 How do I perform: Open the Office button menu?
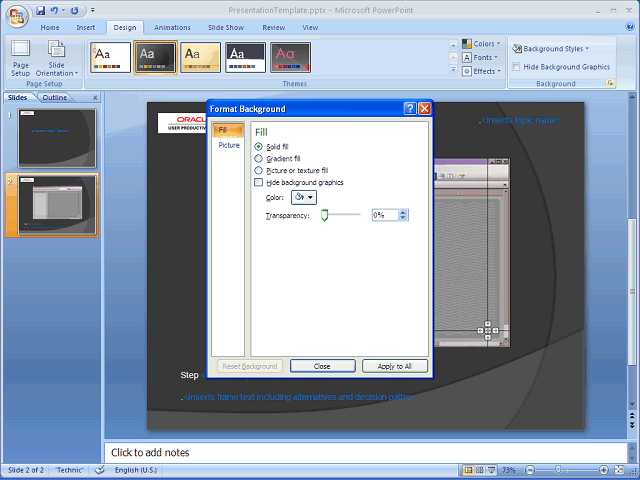pos(16,16)
